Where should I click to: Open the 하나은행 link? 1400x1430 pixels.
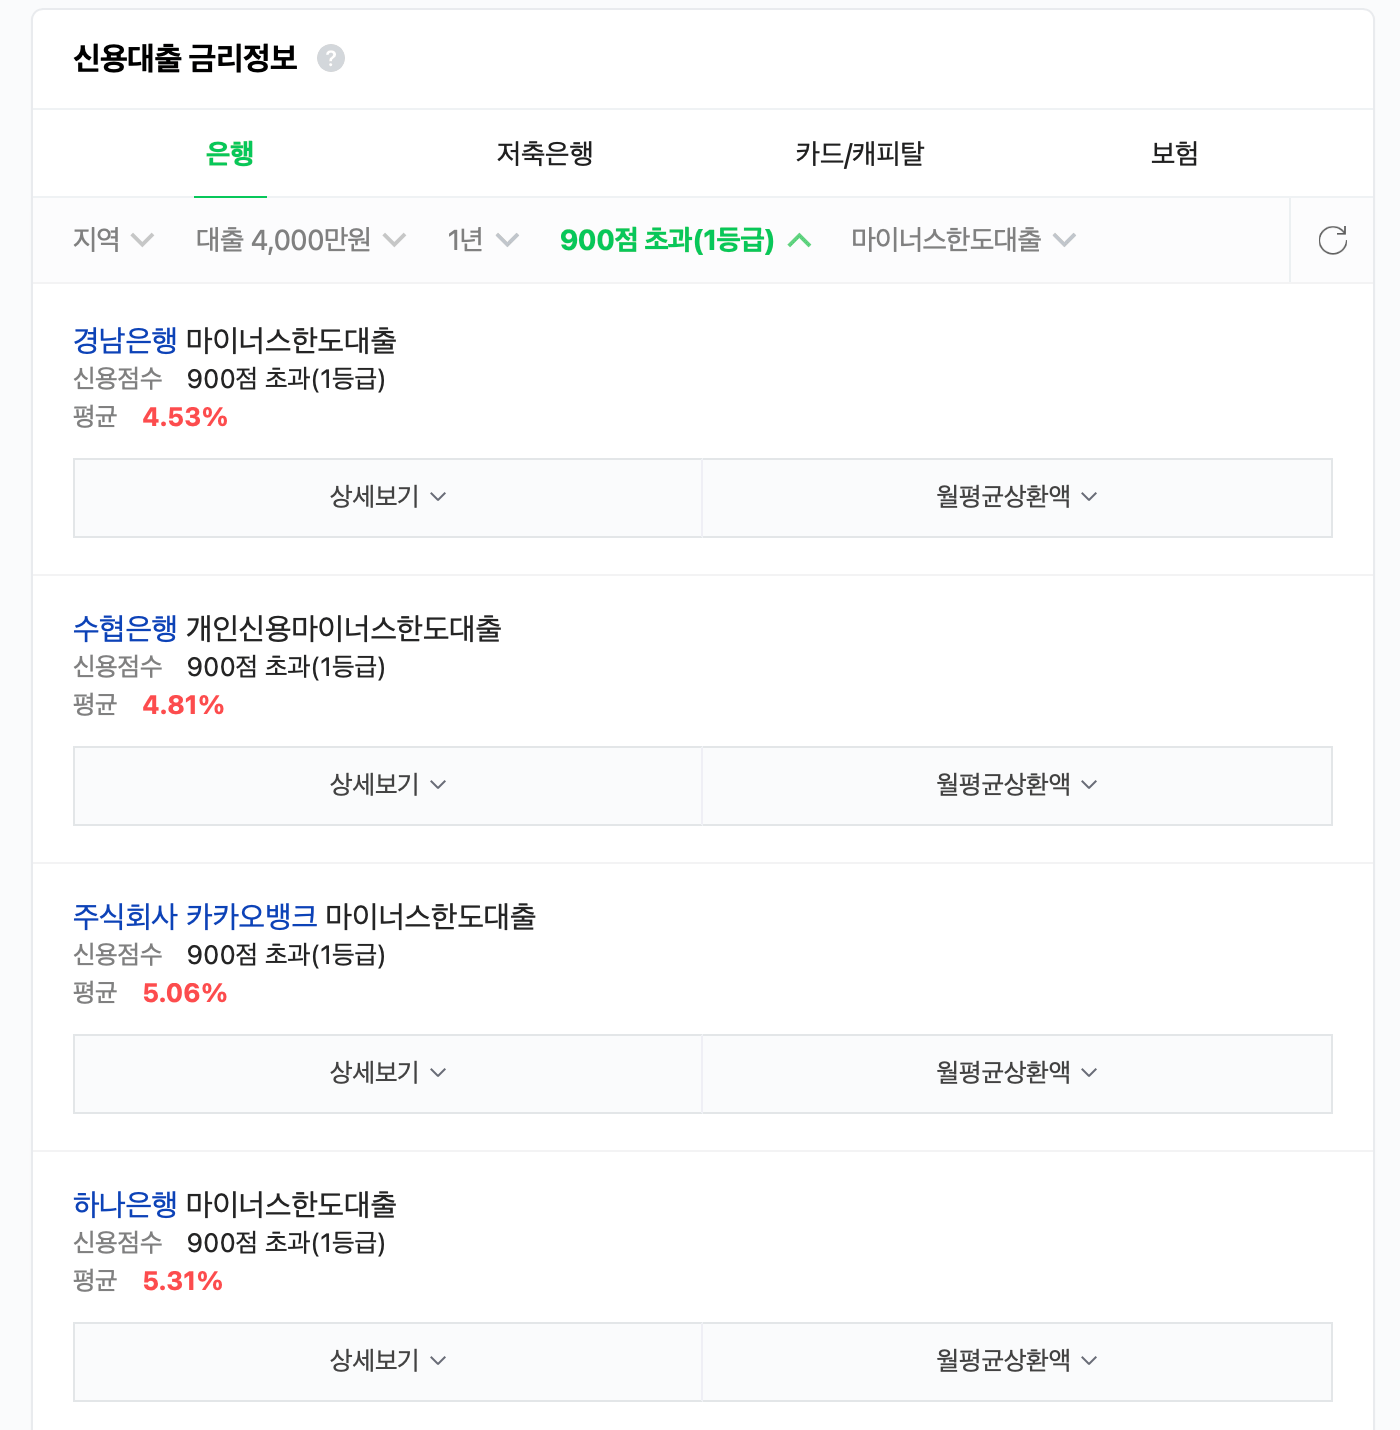[125, 1205]
